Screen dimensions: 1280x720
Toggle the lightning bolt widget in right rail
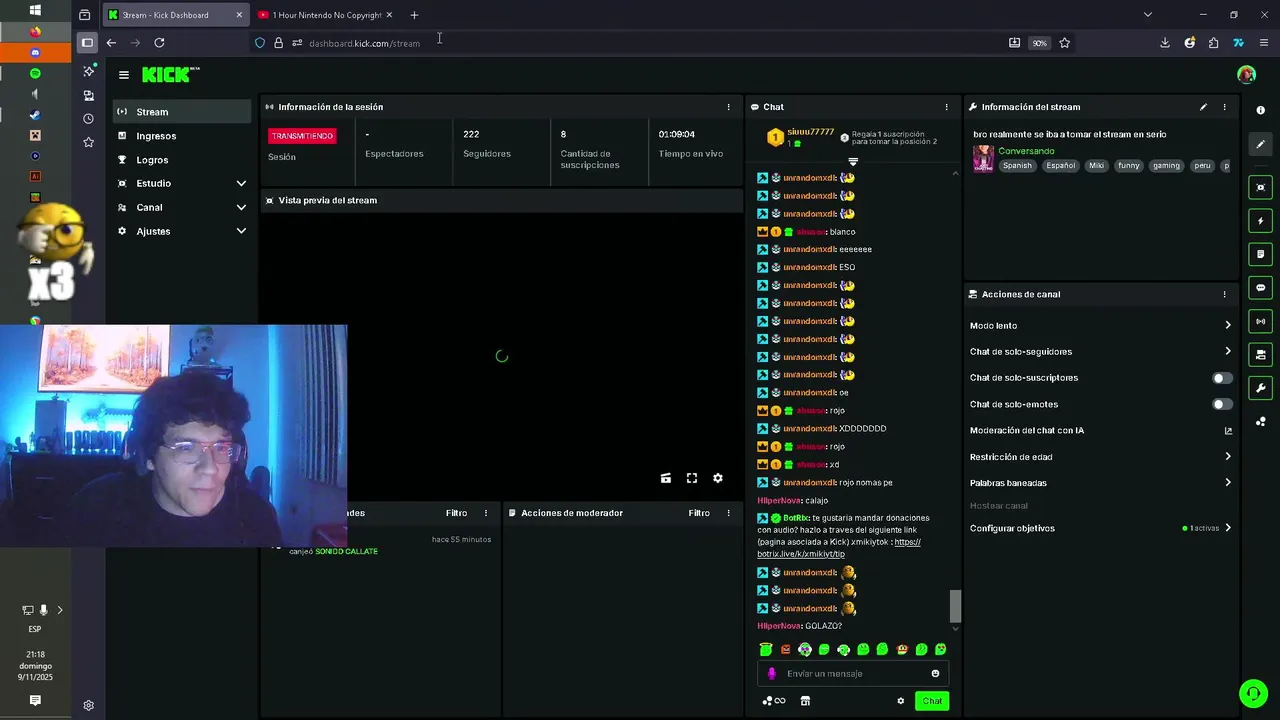(1260, 221)
